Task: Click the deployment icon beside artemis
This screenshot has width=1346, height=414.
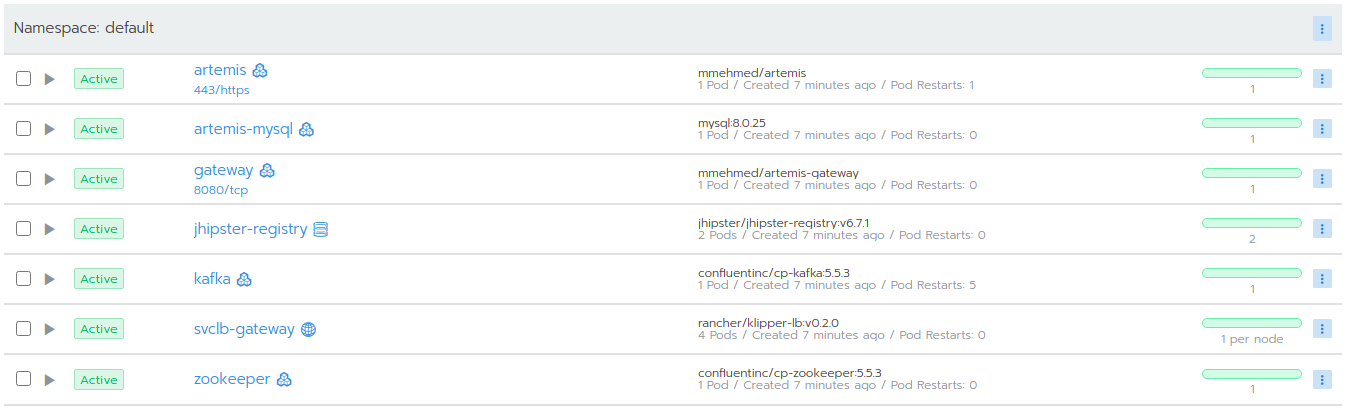Action: 260,70
